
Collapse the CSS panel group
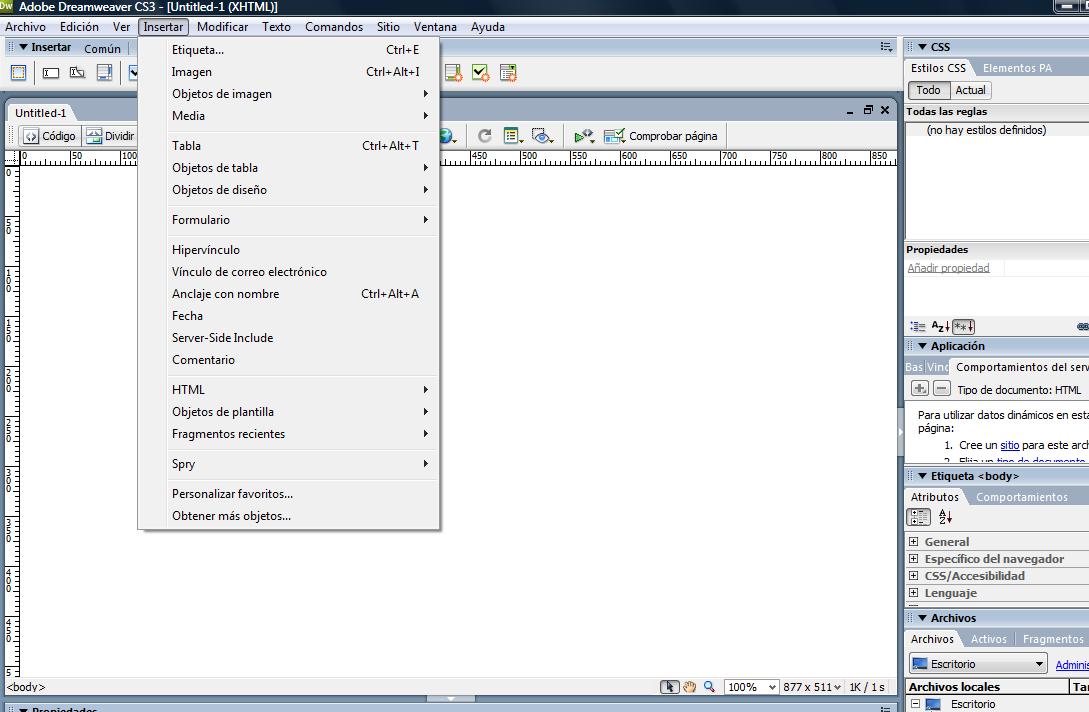(x=922, y=47)
